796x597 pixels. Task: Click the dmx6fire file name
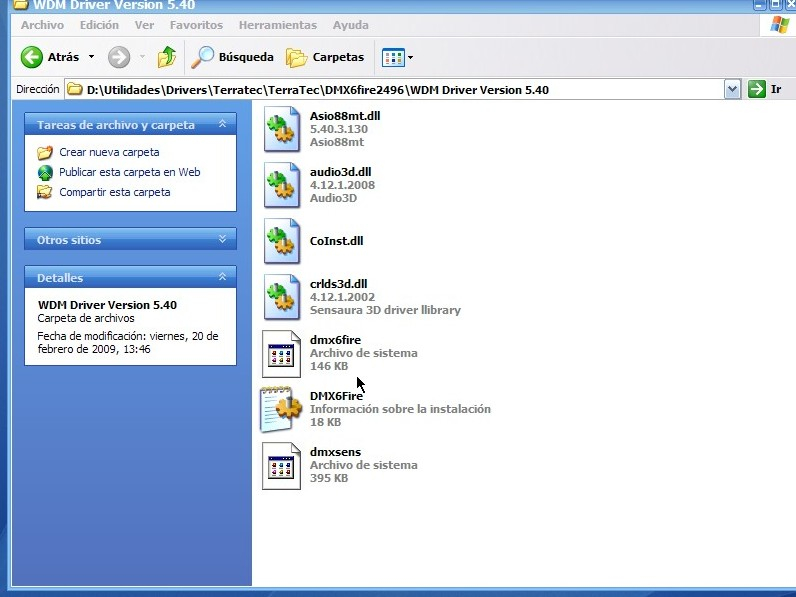(x=335, y=340)
